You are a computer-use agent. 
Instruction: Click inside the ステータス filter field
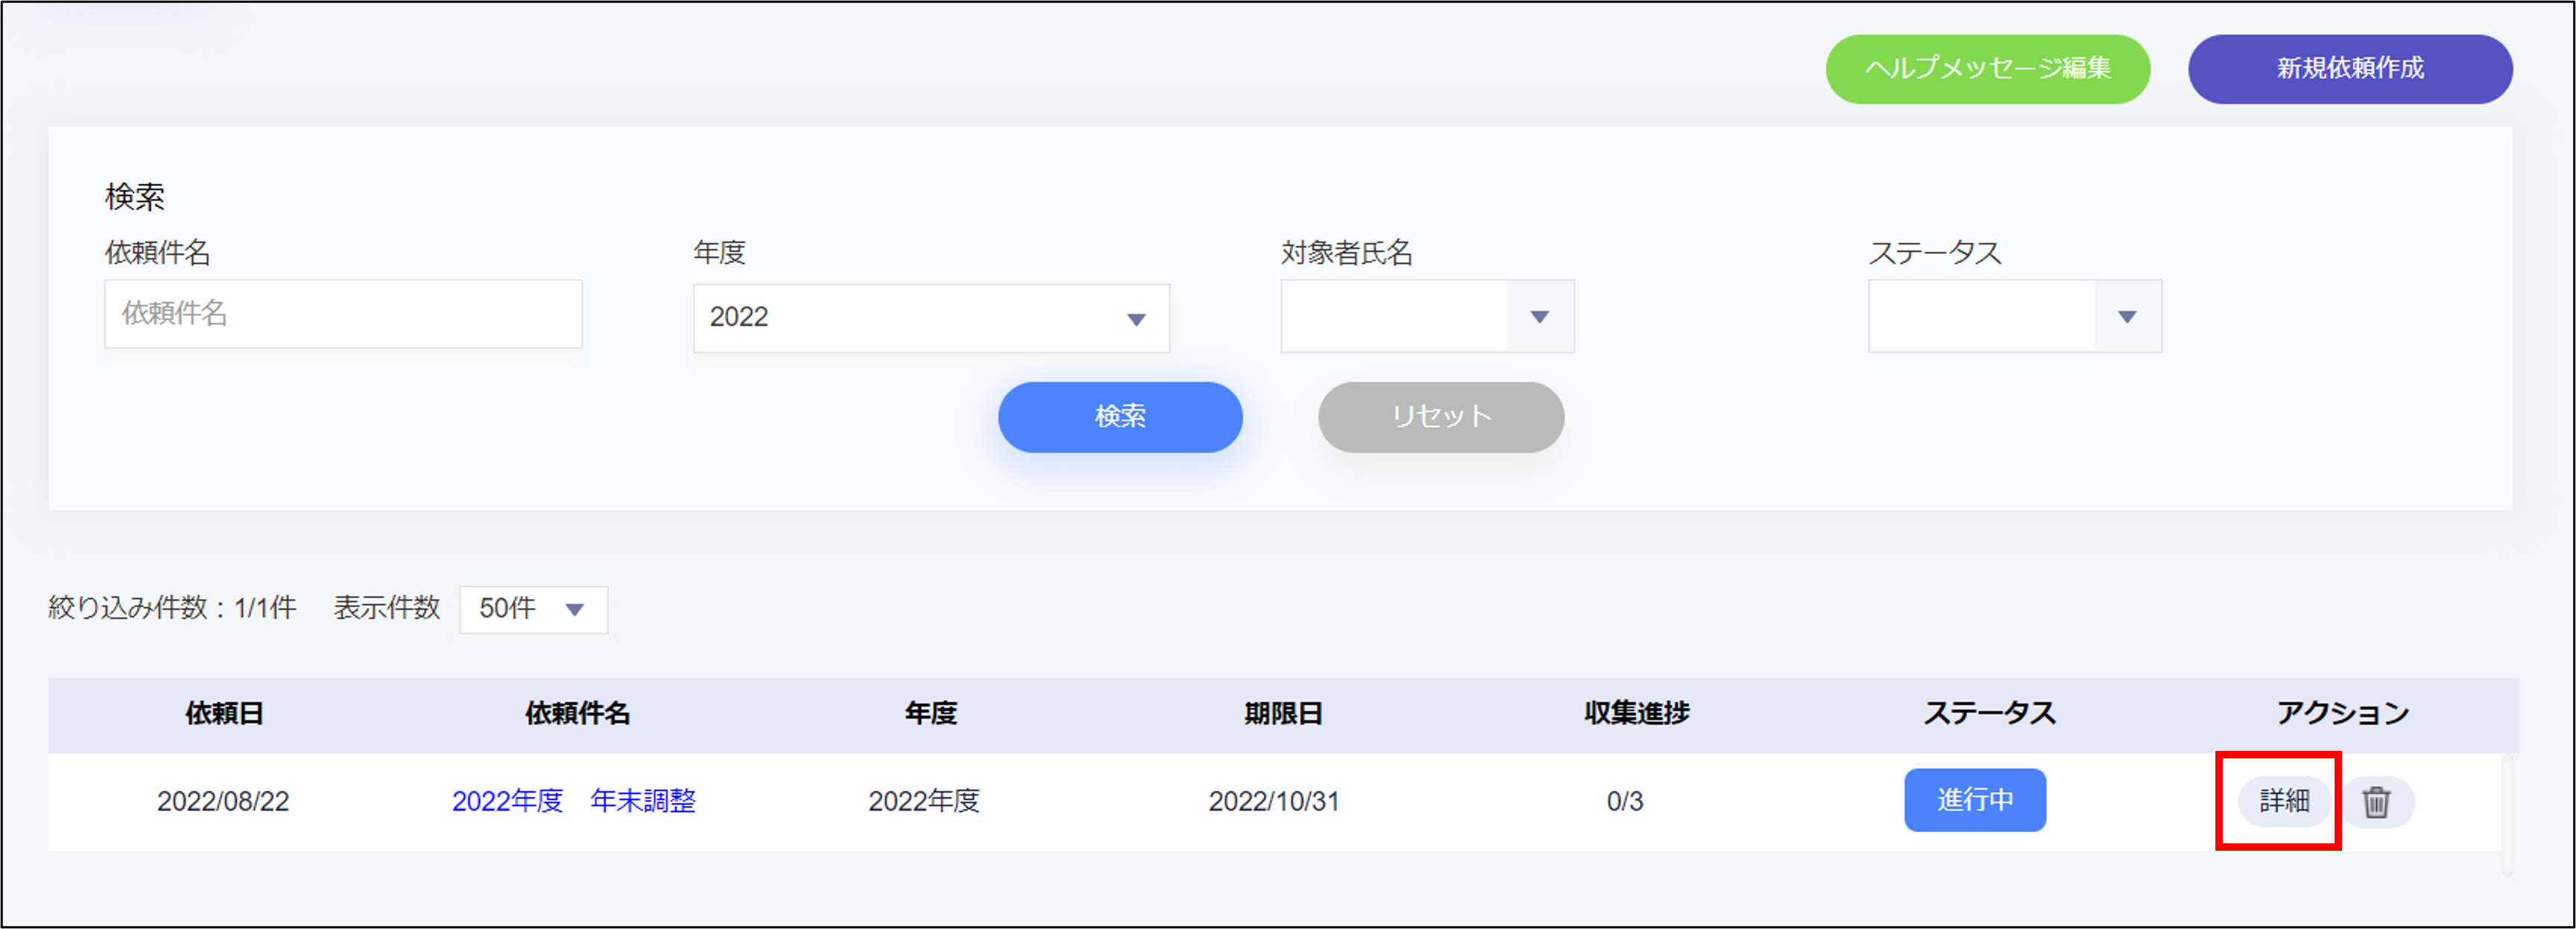pyautogui.click(x=1981, y=317)
